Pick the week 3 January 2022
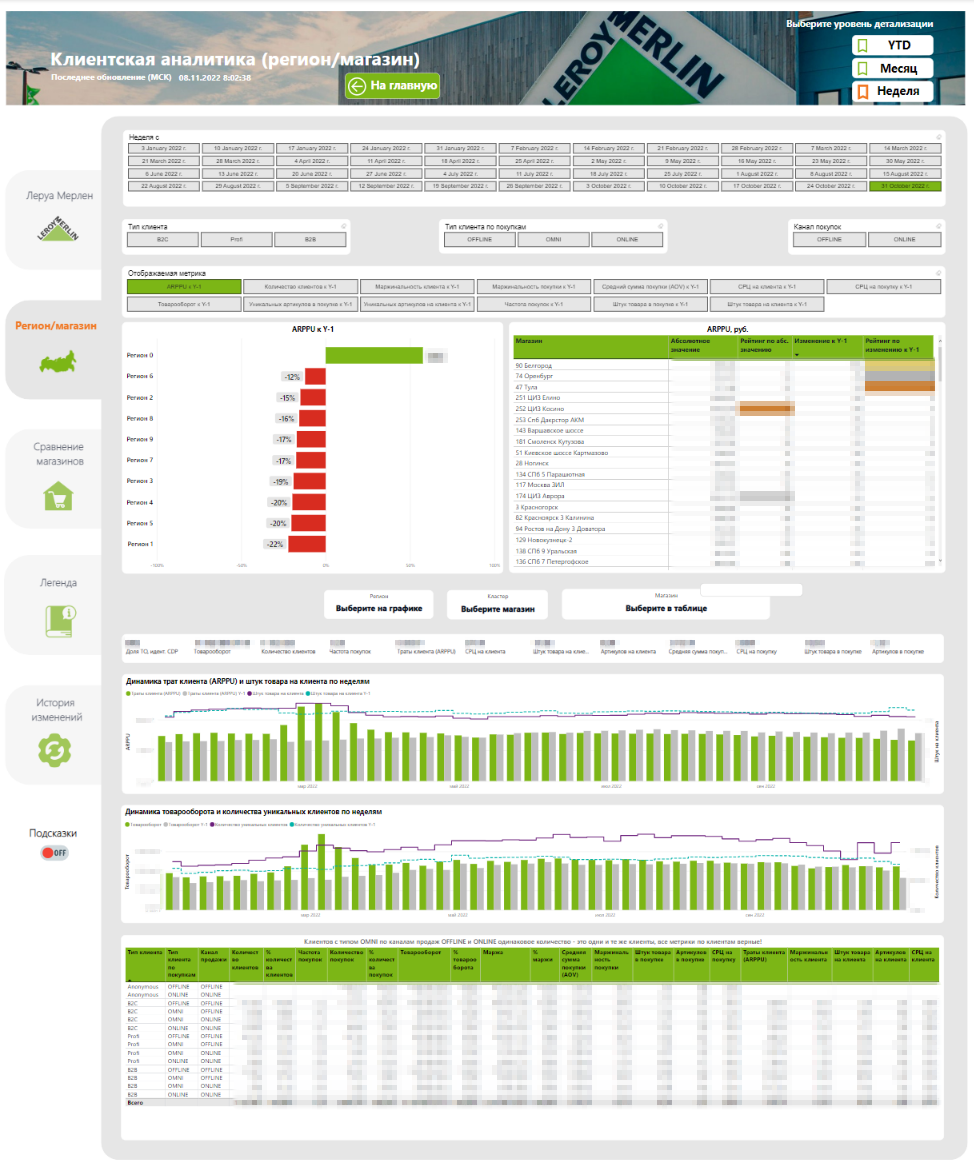974x1171 pixels. click(163, 149)
